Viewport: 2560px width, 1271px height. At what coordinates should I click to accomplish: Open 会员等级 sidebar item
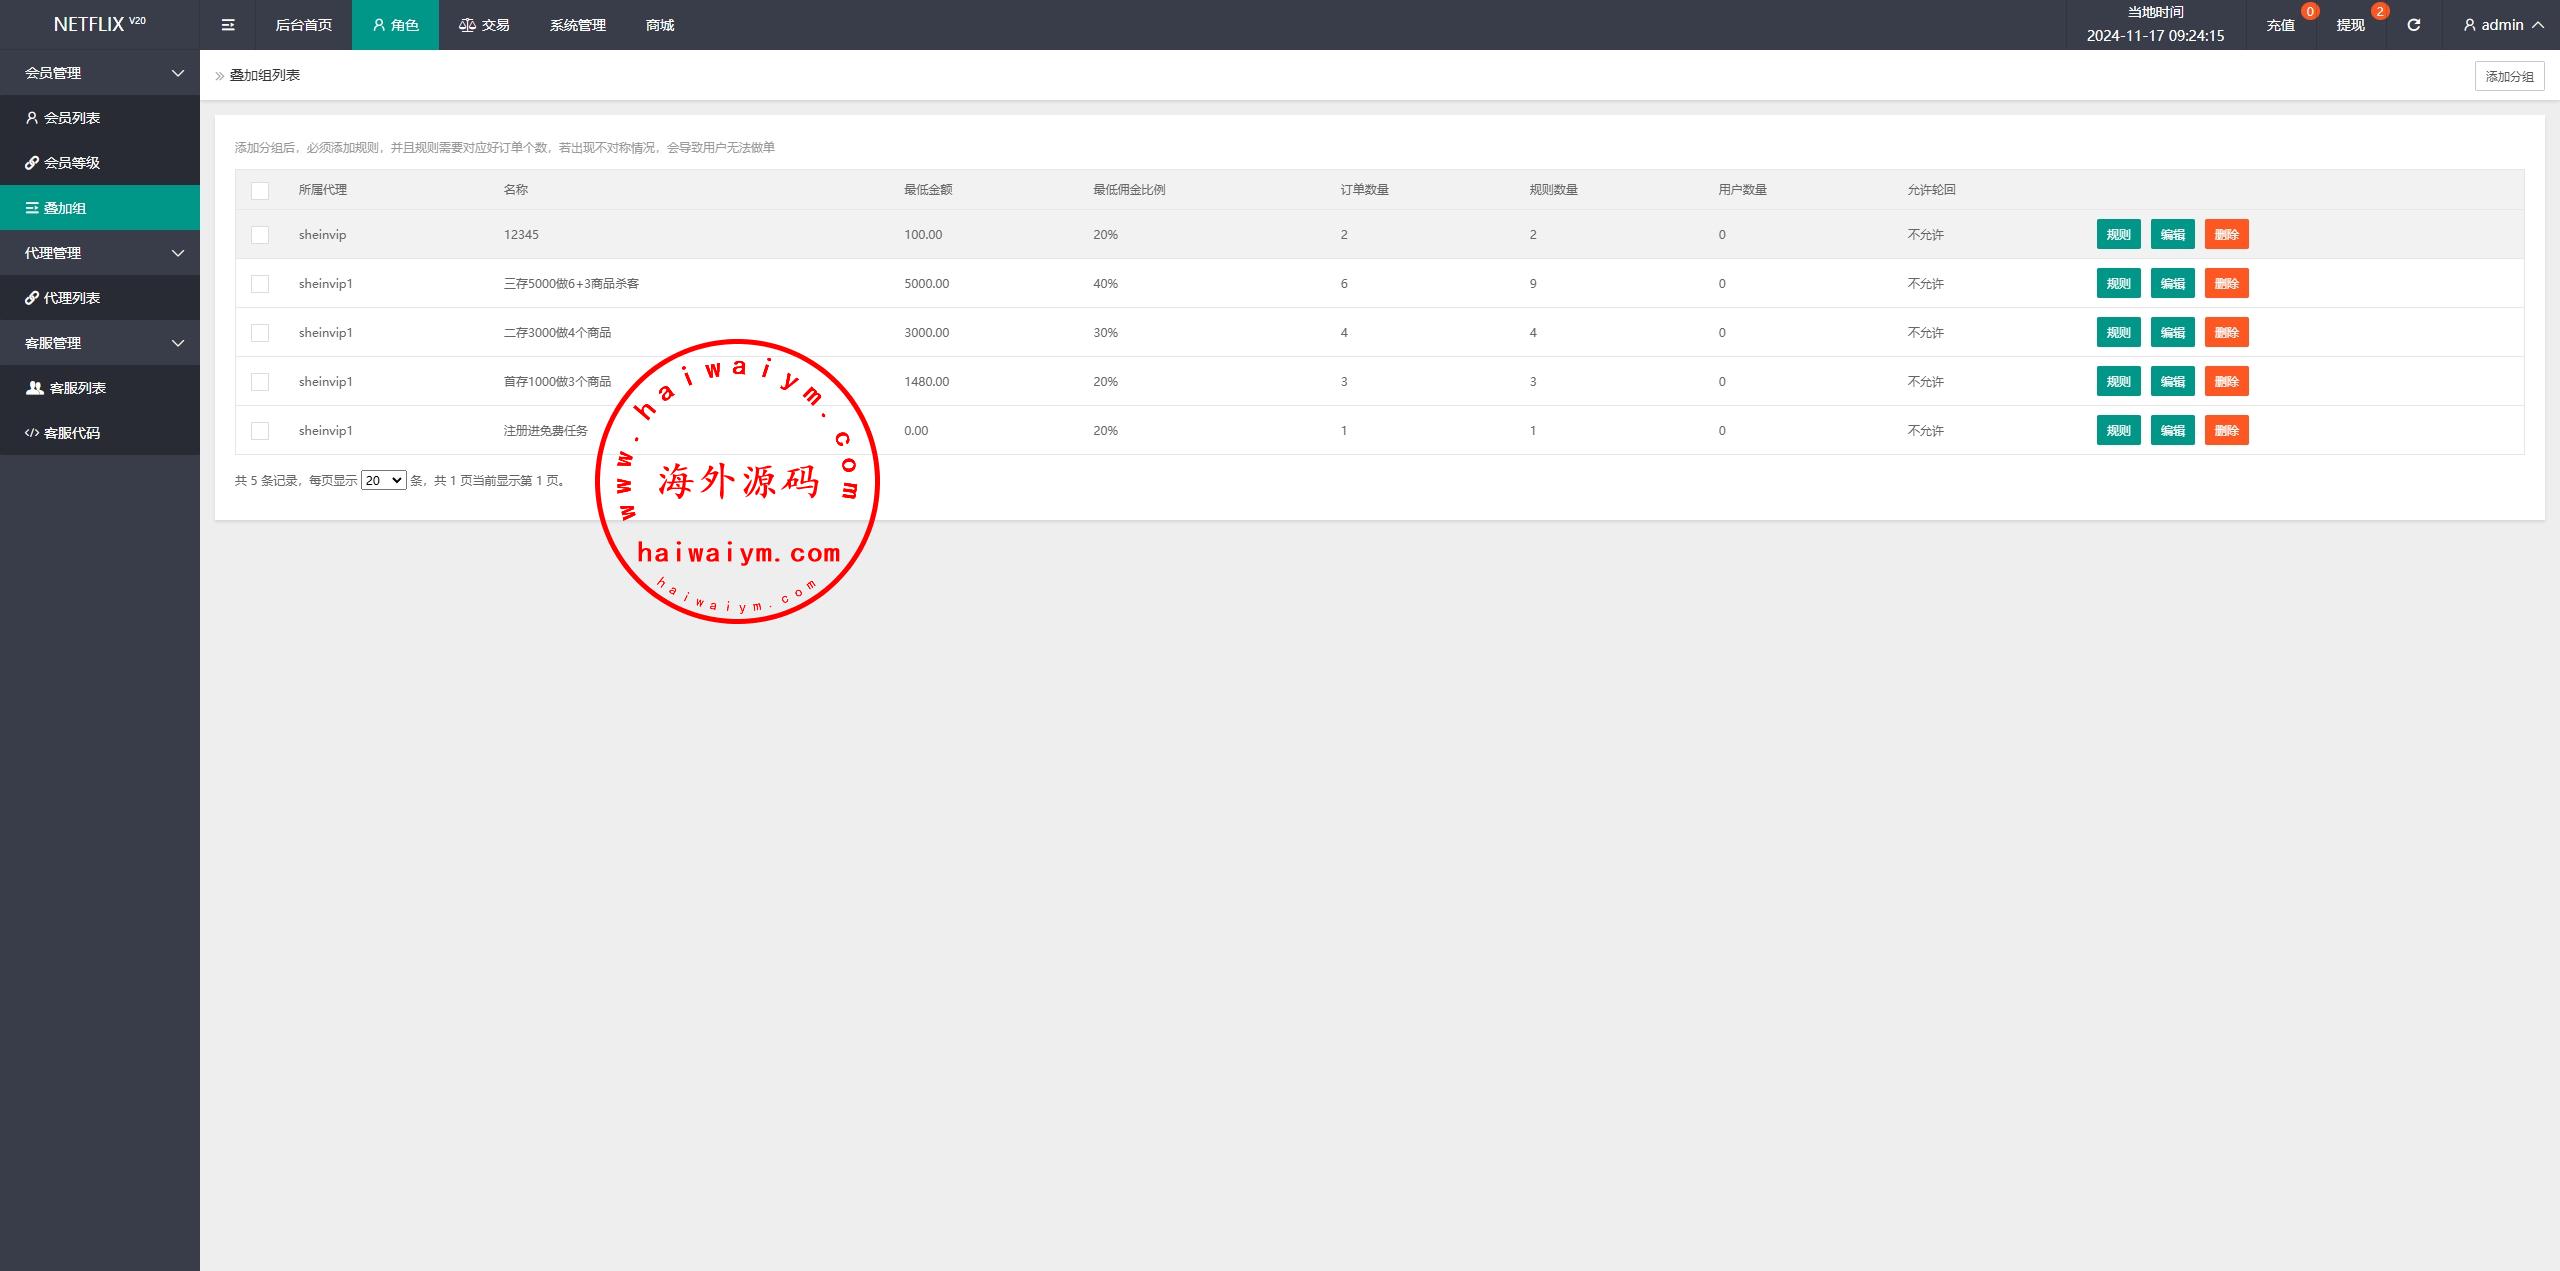72,163
